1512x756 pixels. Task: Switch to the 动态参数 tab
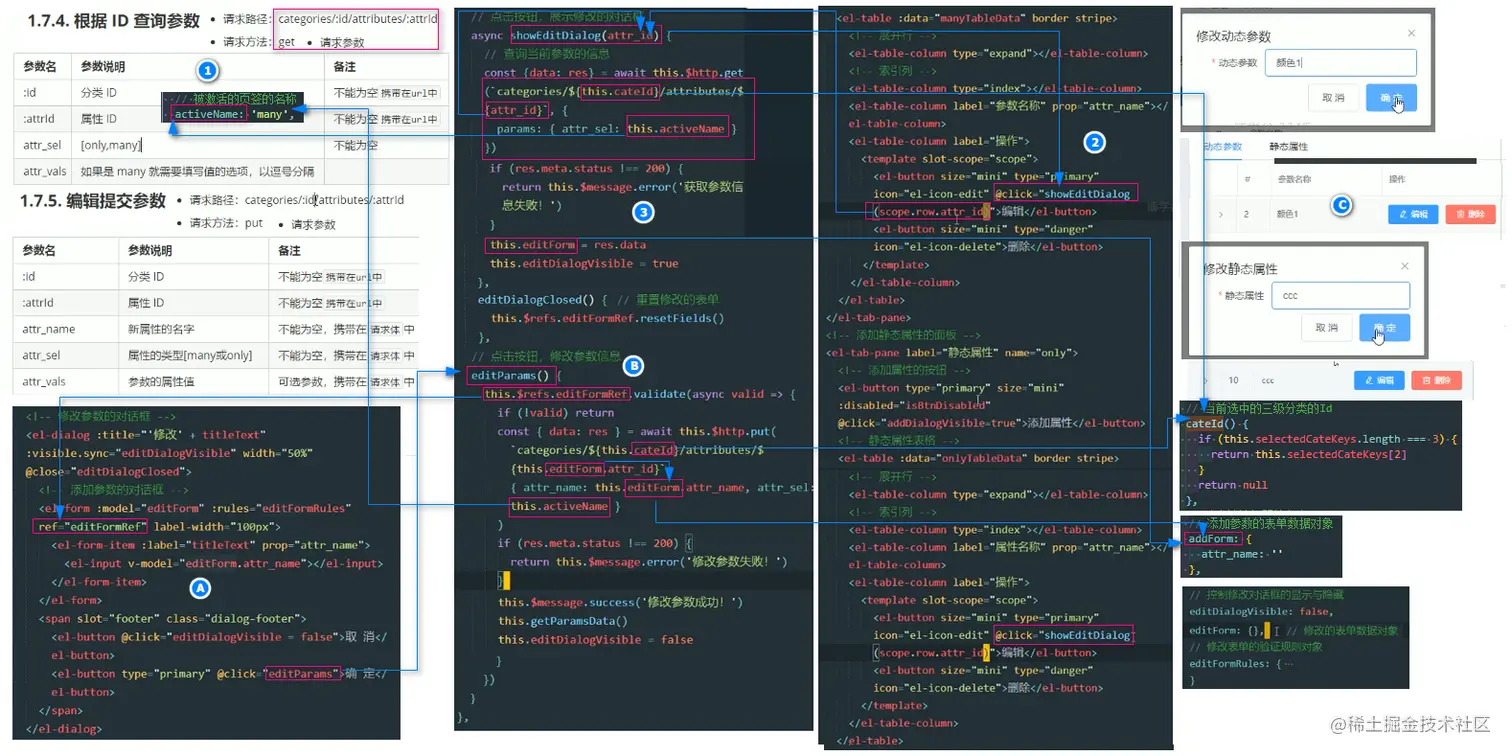click(x=1221, y=146)
